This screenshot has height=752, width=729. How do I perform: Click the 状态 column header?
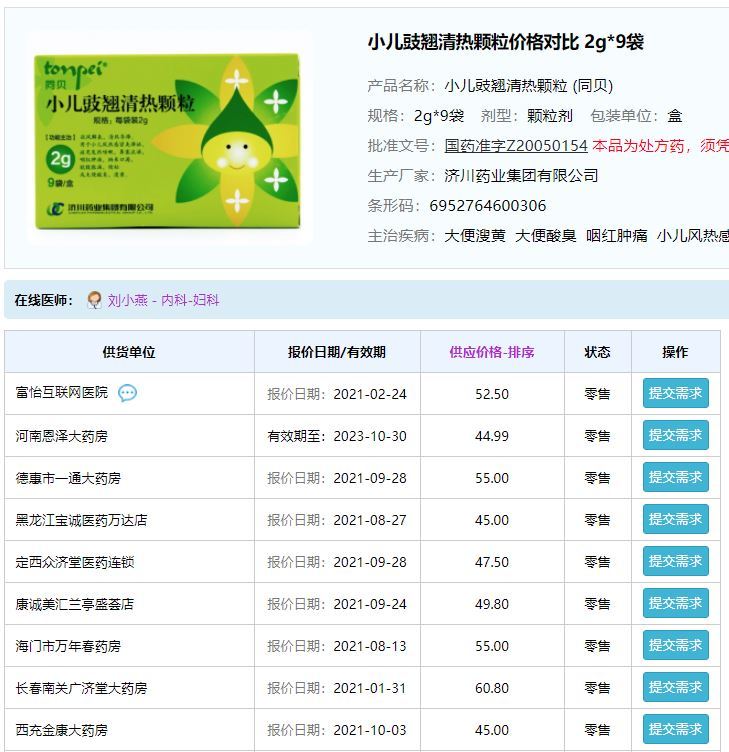coord(597,352)
